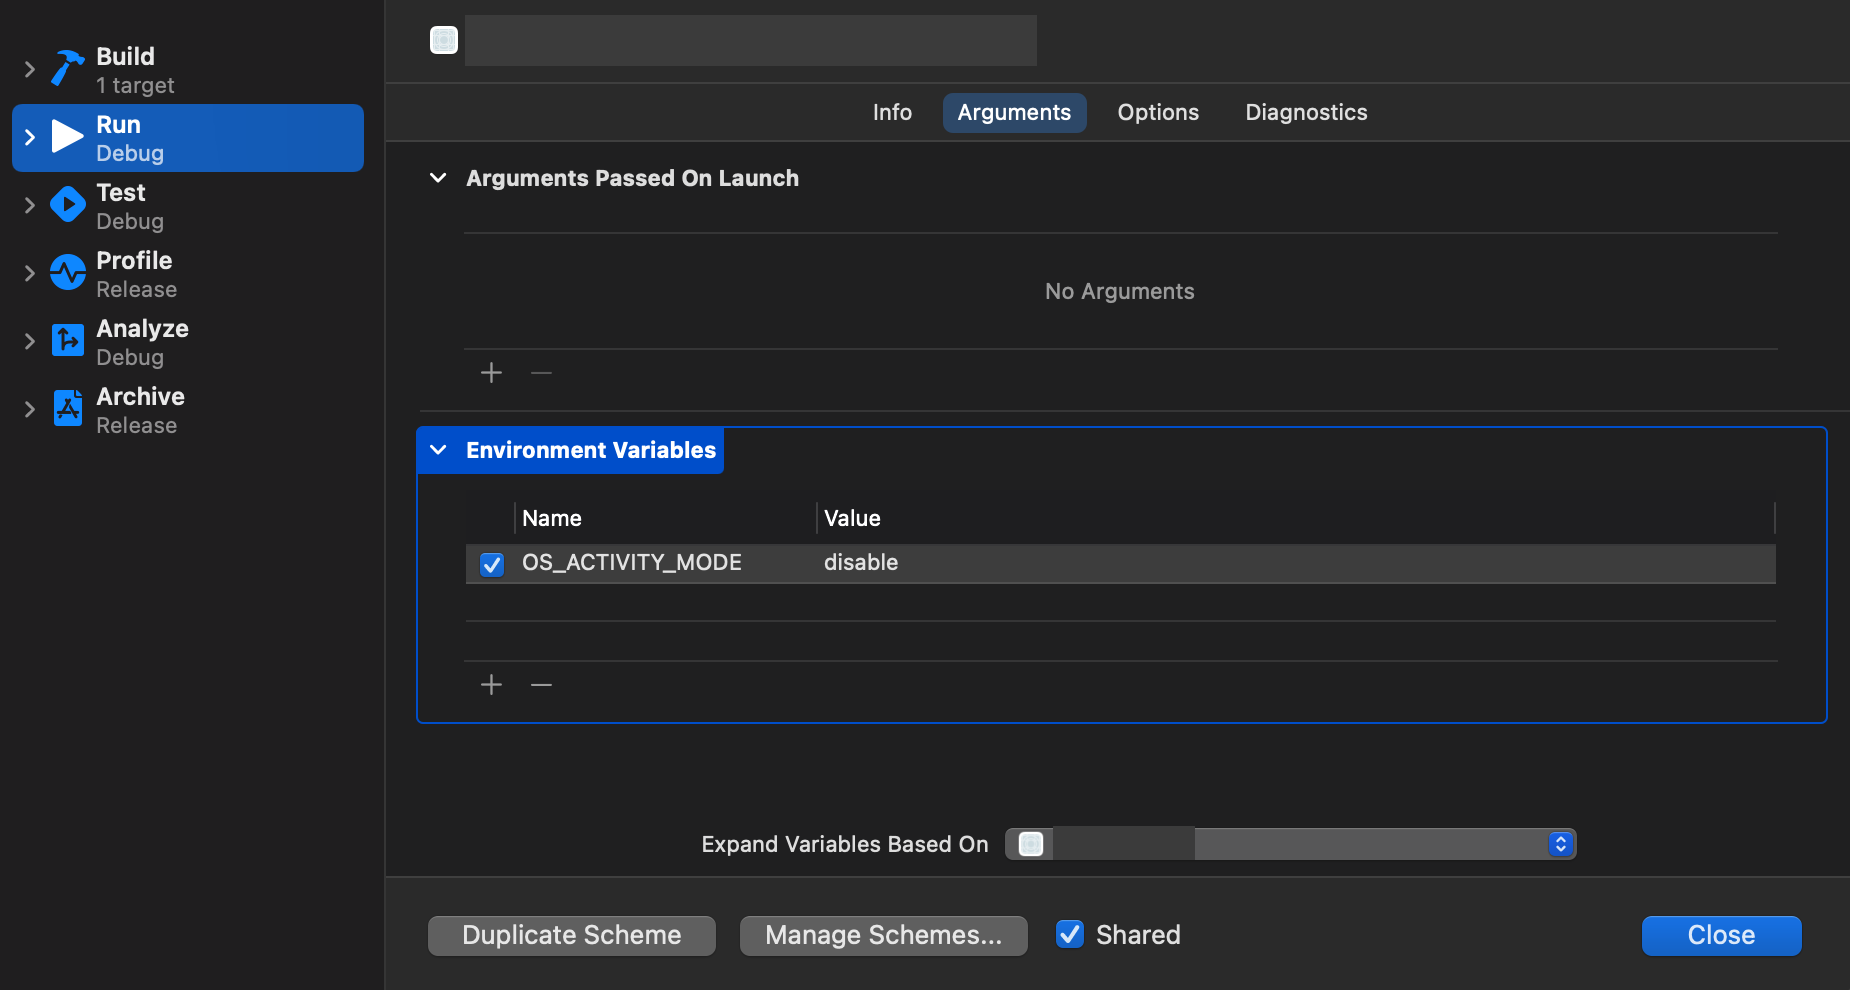Click the Build hammer icon
Screen dimensions: 1850x990
[68, 69]
